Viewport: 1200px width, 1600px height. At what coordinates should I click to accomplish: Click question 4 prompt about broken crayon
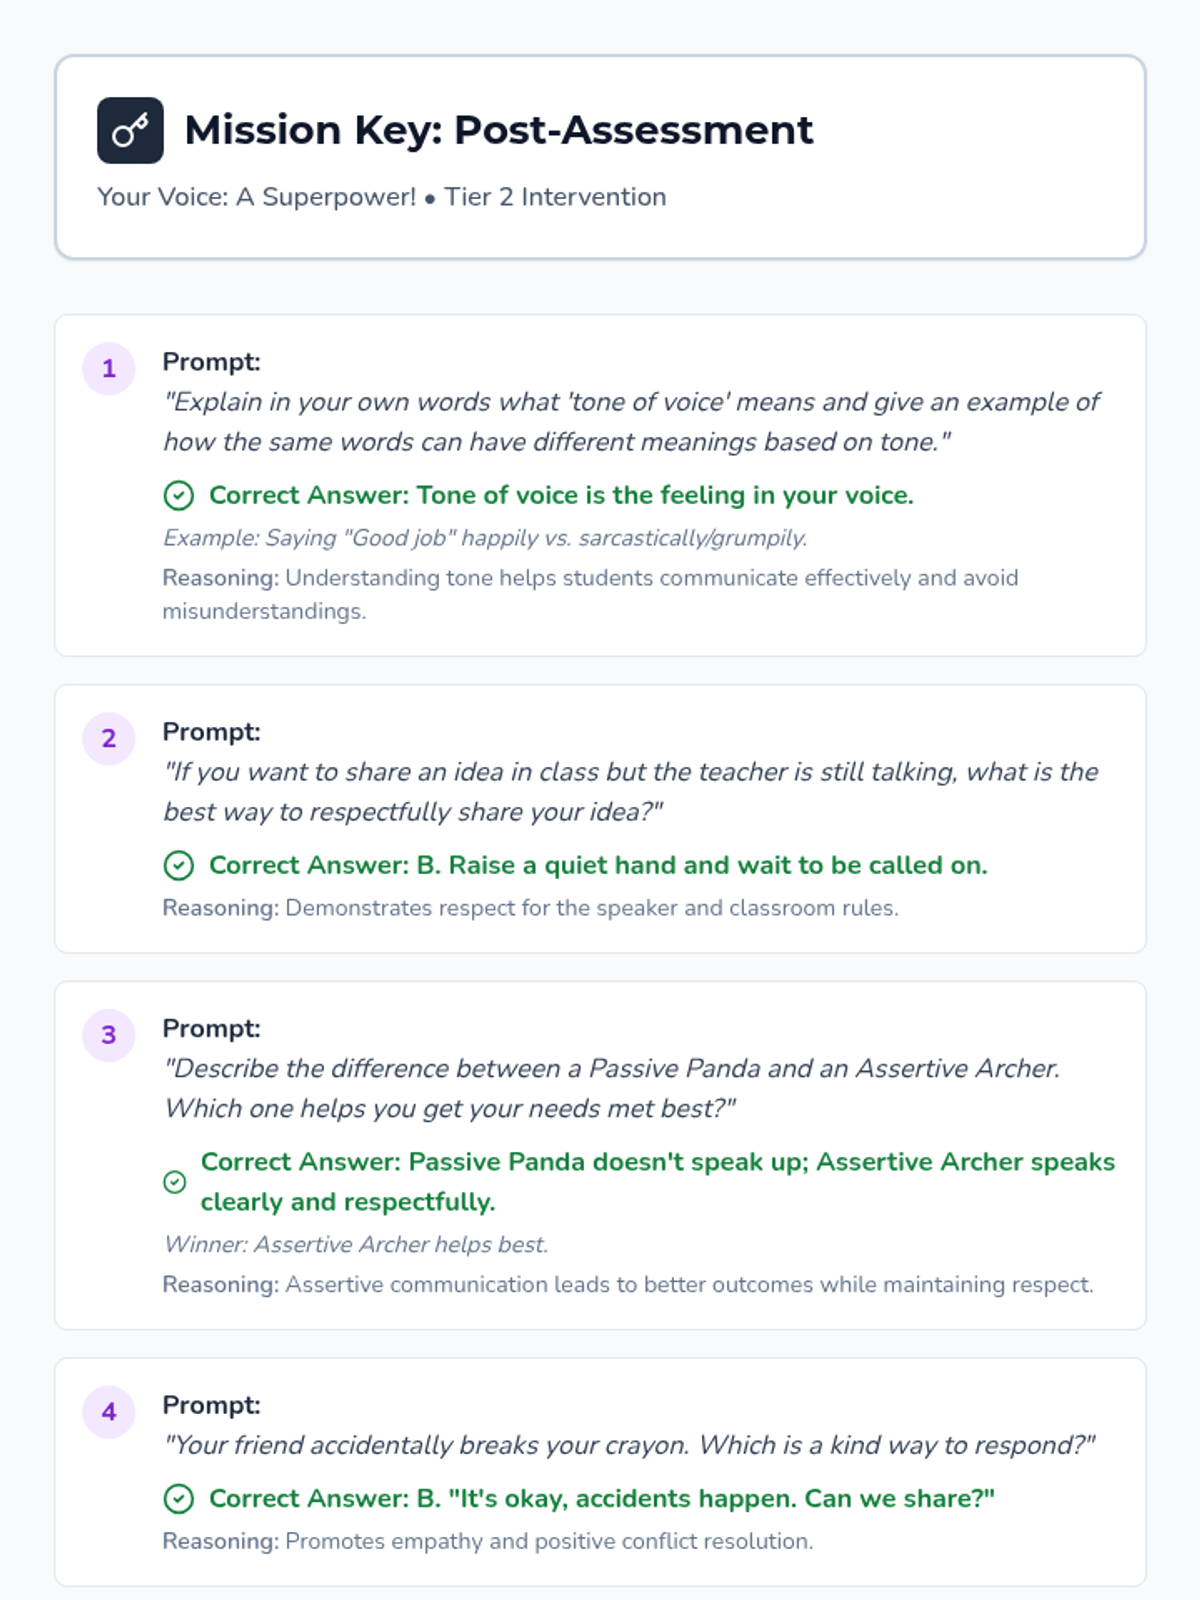[629, 1445]
